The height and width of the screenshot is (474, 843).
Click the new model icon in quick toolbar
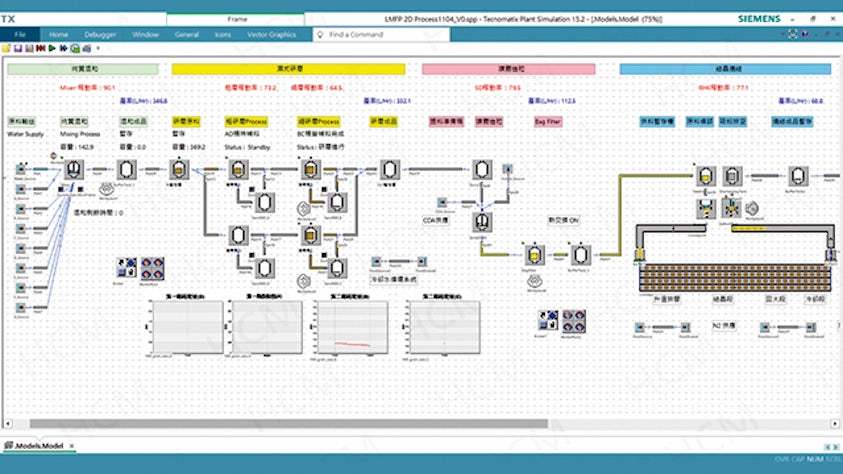click(6, 48)
